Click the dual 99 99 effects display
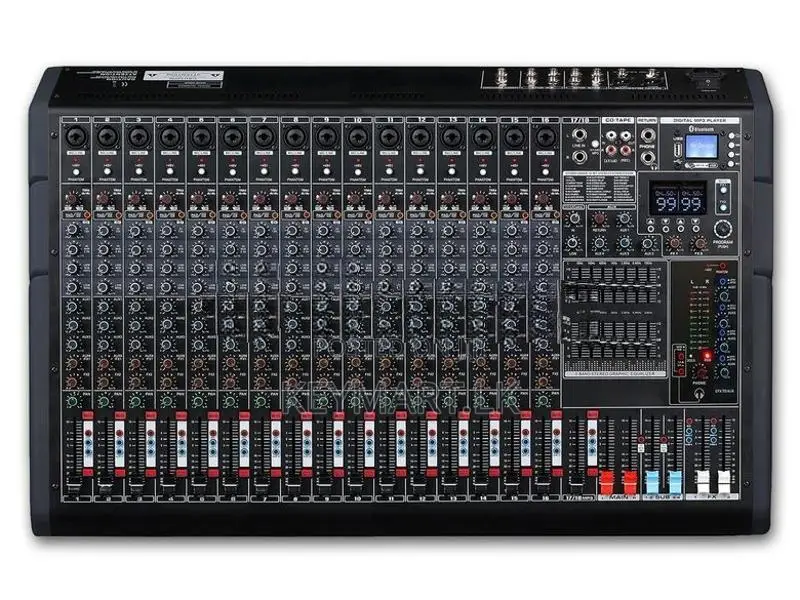 (678, 198)
